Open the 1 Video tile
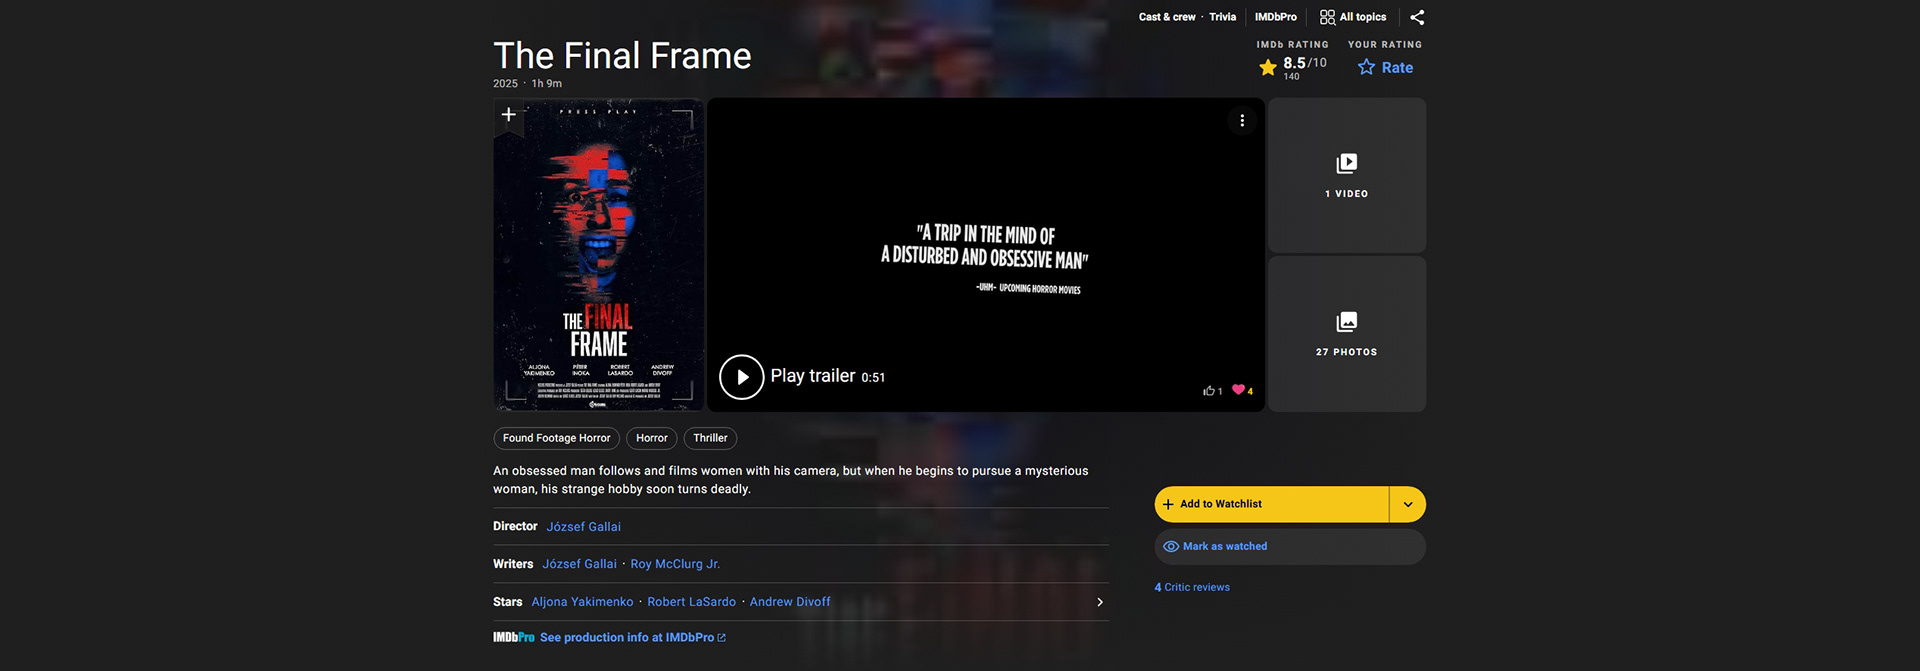Viewport: 1920px width, 671px height. point(1347,175)
